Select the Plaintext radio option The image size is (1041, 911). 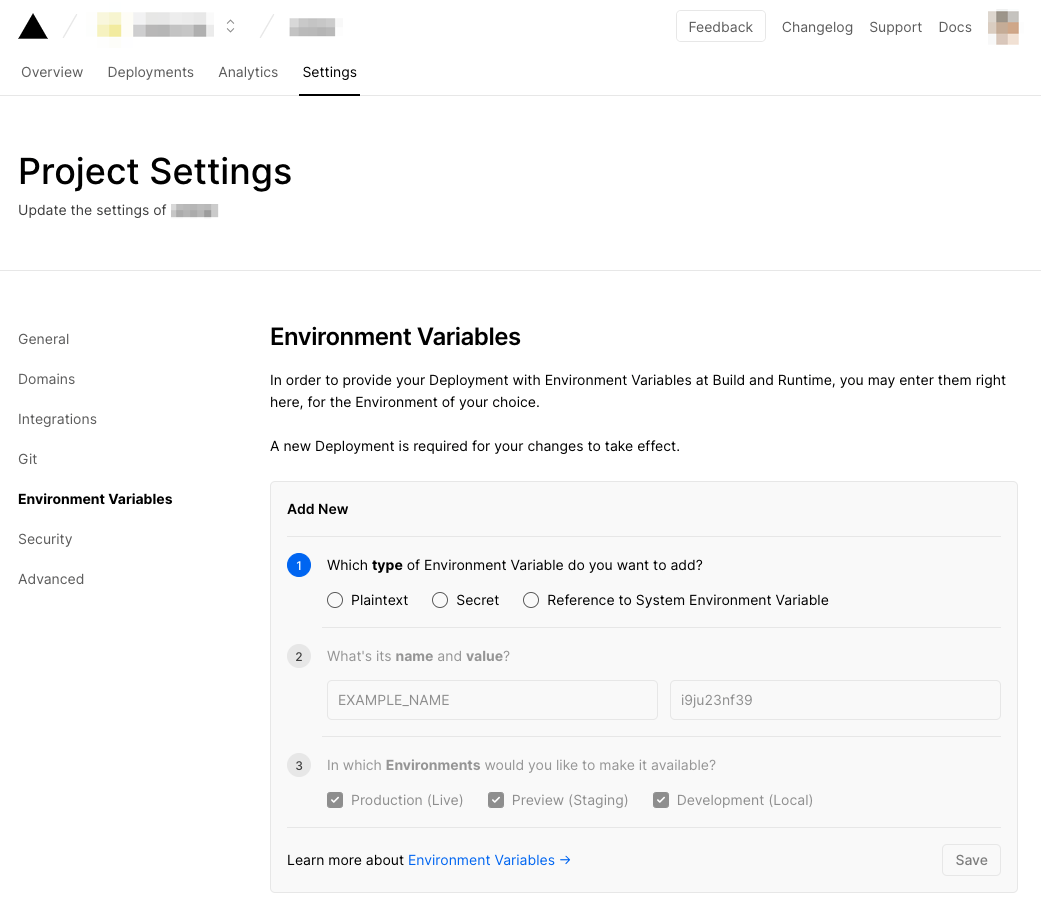point(336,600)
